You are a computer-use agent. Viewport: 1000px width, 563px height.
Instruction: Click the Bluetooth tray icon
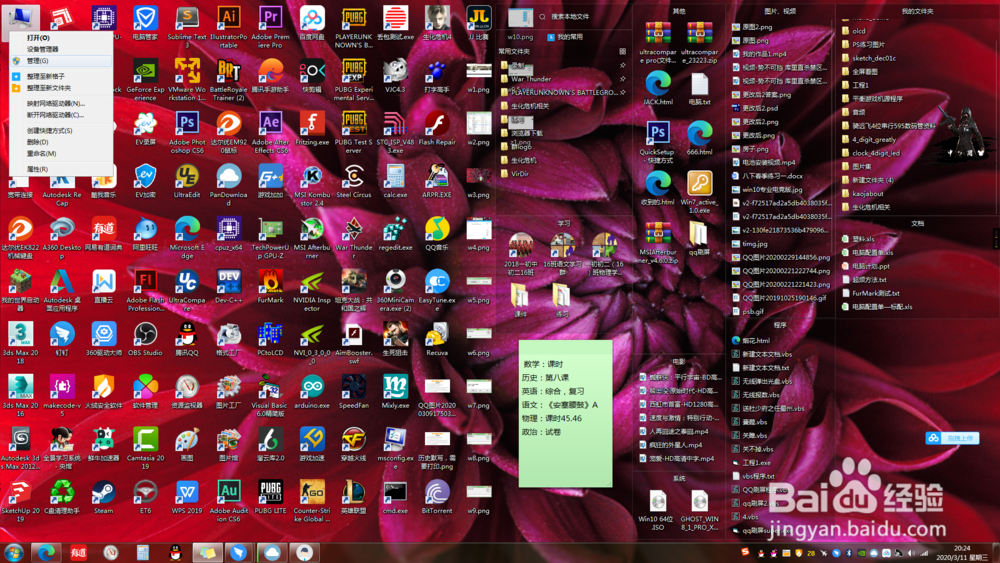(849, 553)
